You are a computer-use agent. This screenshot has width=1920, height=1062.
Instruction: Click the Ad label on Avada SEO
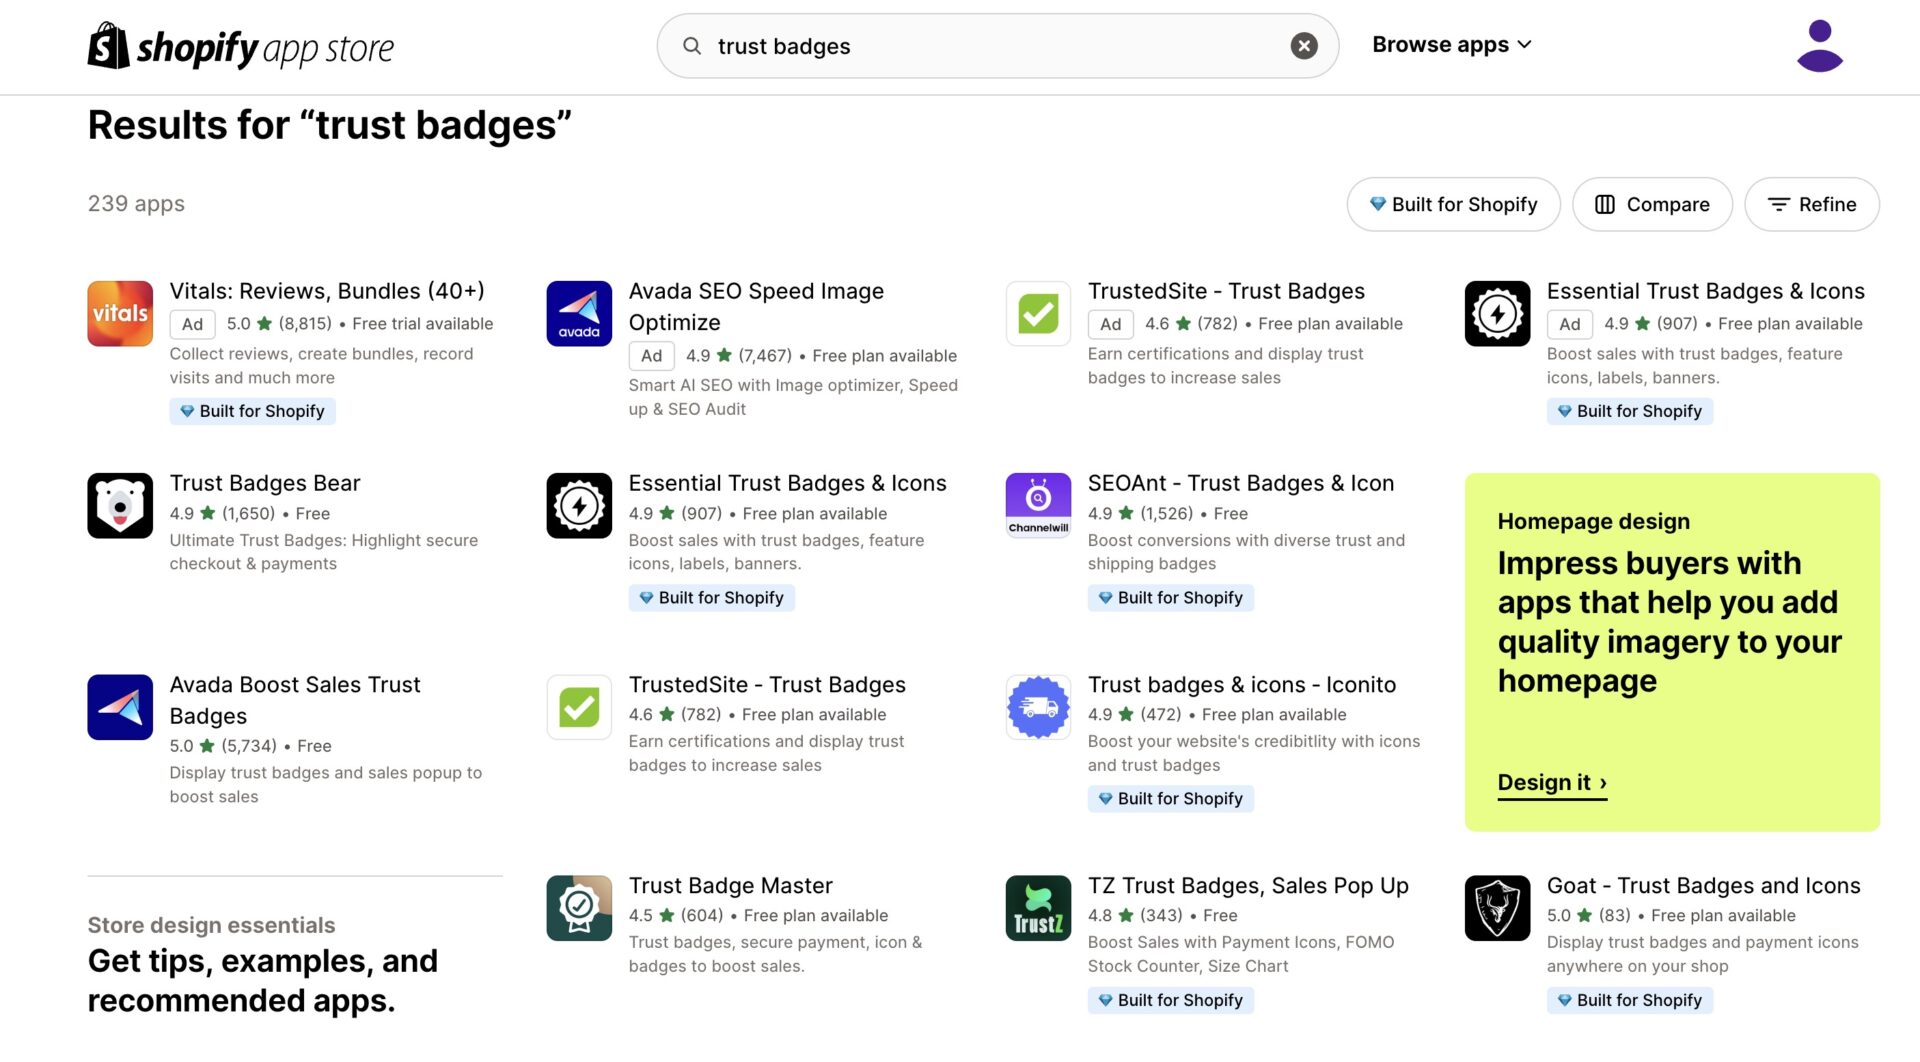(x=651, y=356)
